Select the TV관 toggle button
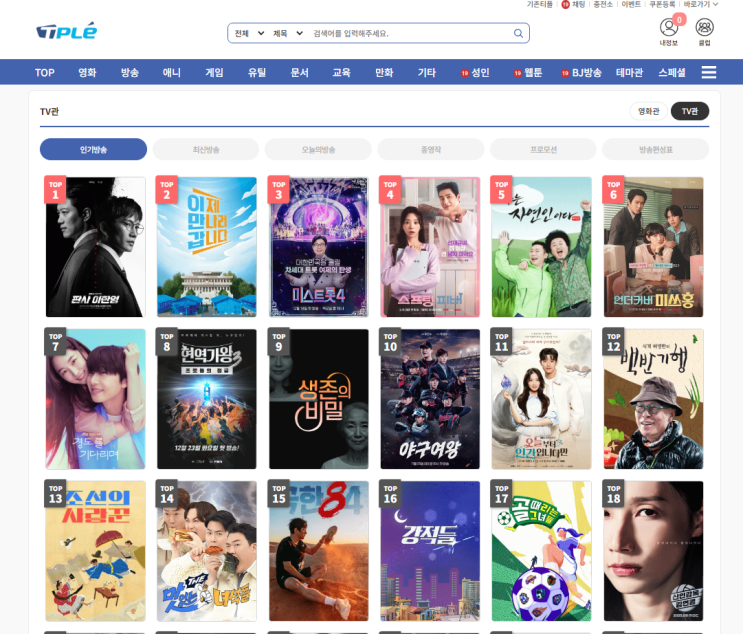 (690, 111)
